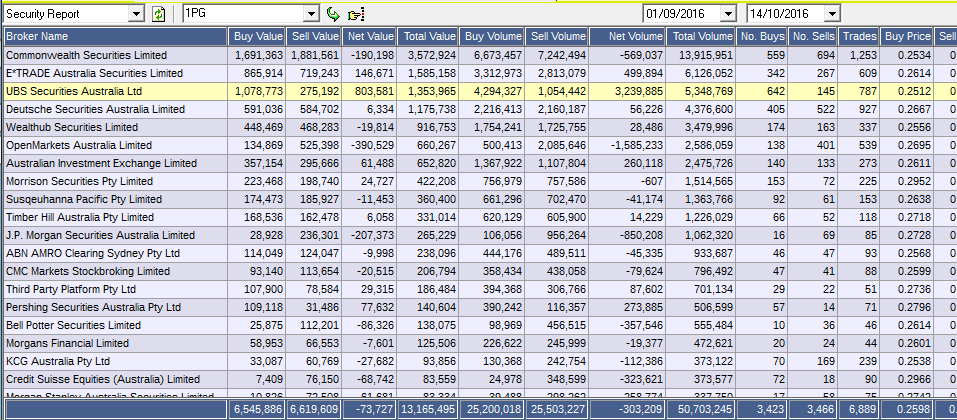Click totals row net volume -303,209
Image resolution: width=957 pixels, height=420 pixels.
pyautogui.click(x=627, y=409)
